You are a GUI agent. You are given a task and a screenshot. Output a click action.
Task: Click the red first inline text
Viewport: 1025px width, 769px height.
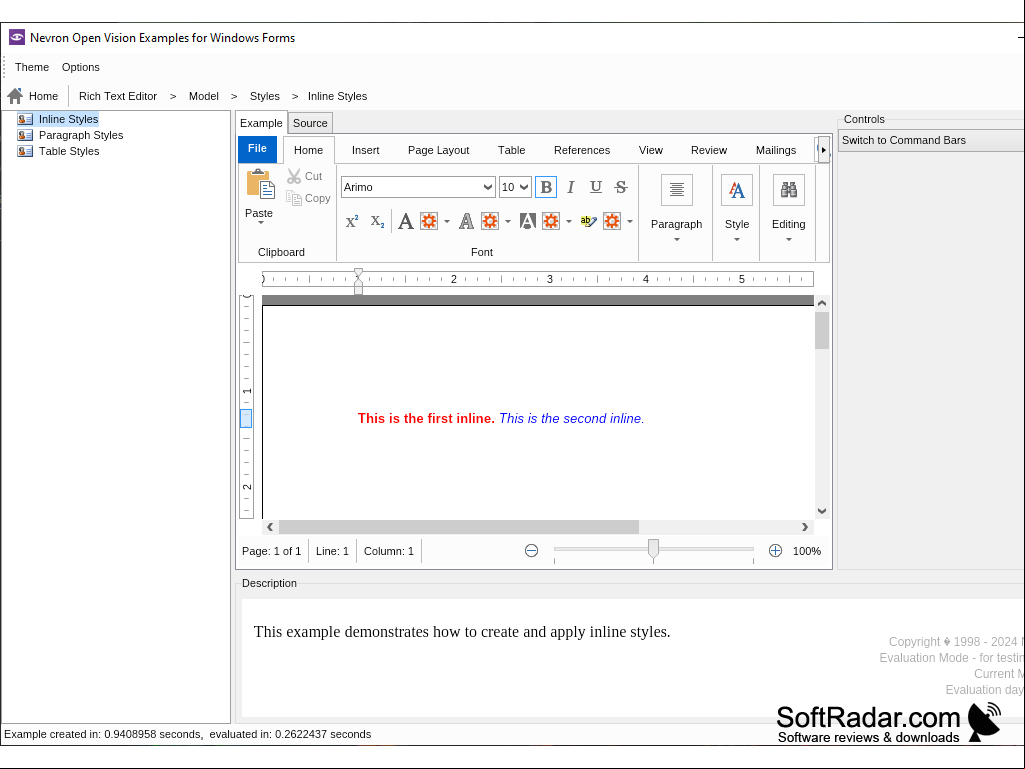[426, 419]
